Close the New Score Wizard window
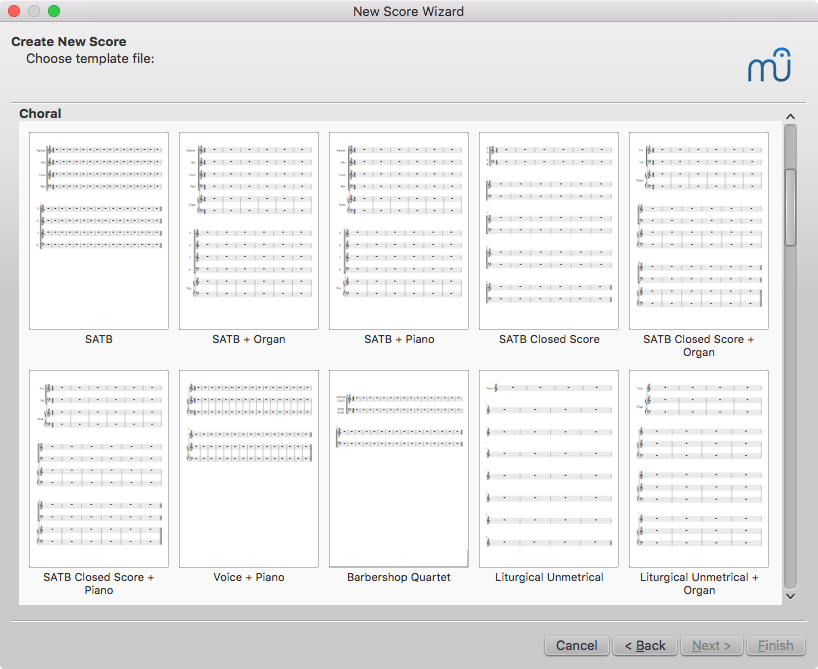 [x=14, y=11]
